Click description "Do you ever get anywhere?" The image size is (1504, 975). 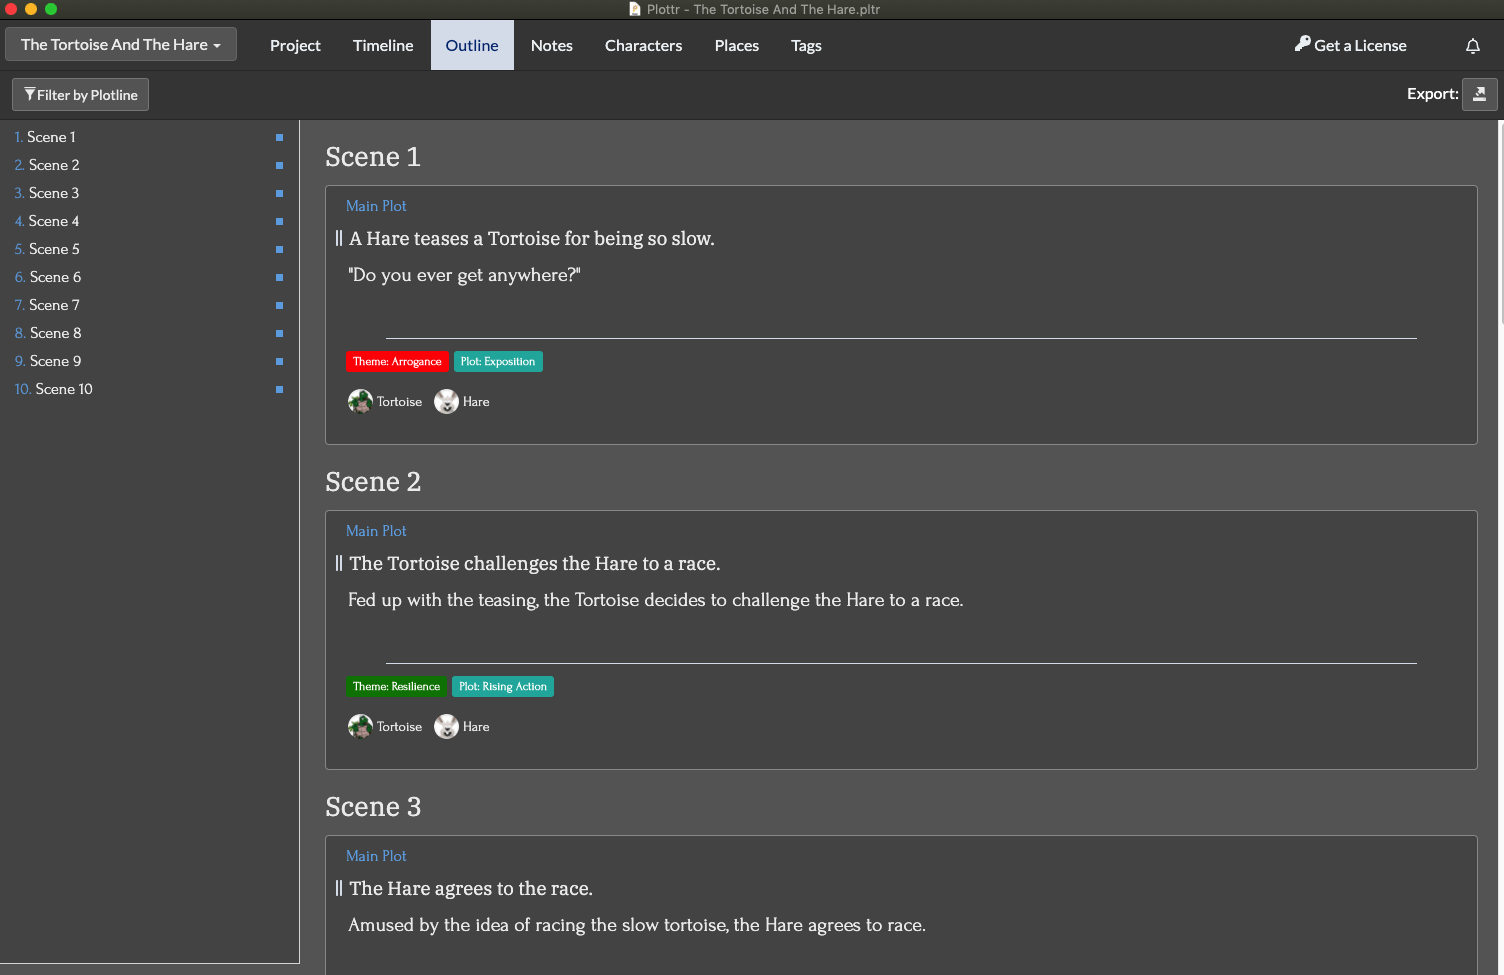(464, 275)
